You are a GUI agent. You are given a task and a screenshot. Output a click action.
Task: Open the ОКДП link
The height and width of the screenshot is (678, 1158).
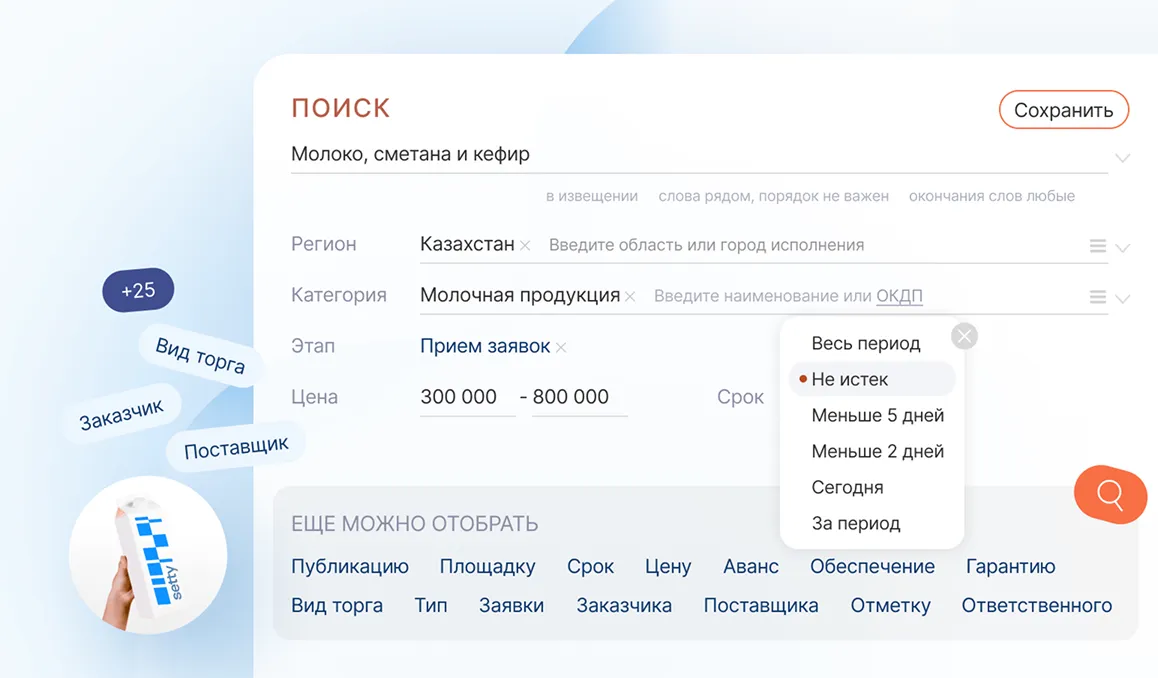pyautogui.click(x=899, y=296)
